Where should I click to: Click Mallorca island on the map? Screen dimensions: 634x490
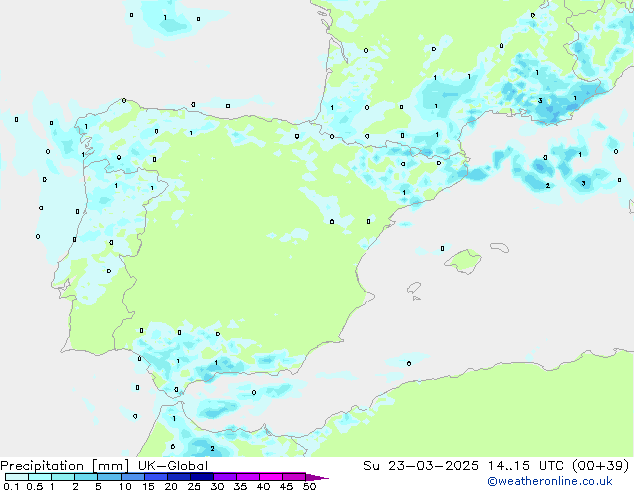coord(464,262)
